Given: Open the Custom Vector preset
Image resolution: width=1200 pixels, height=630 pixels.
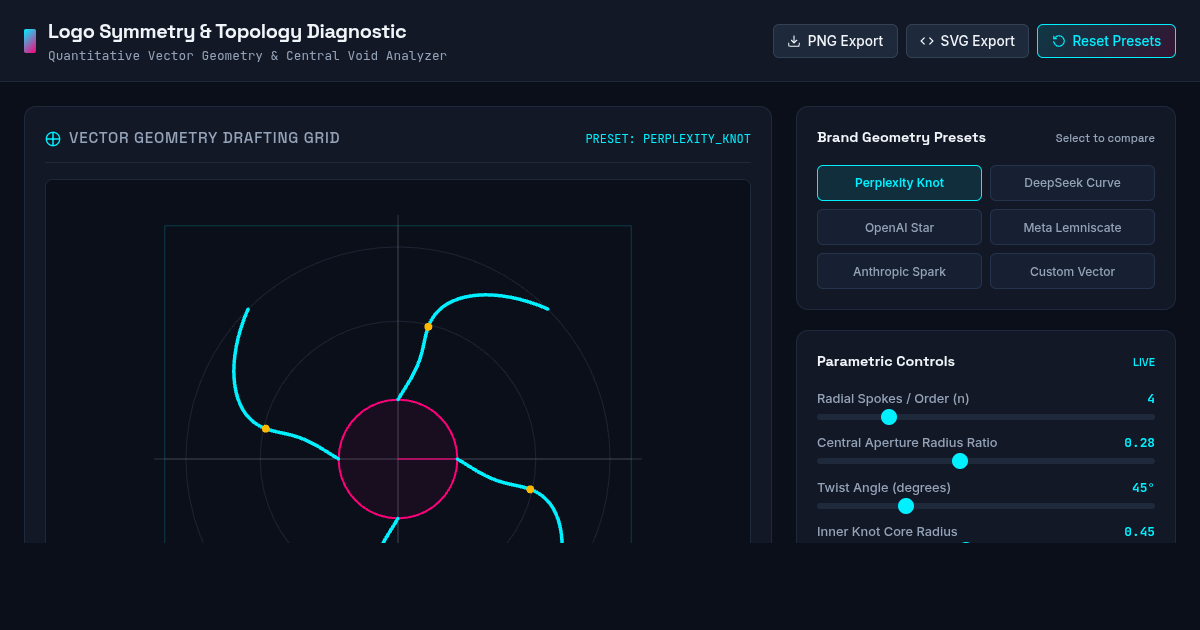Looking at the screenshot, I should 1072,271.
